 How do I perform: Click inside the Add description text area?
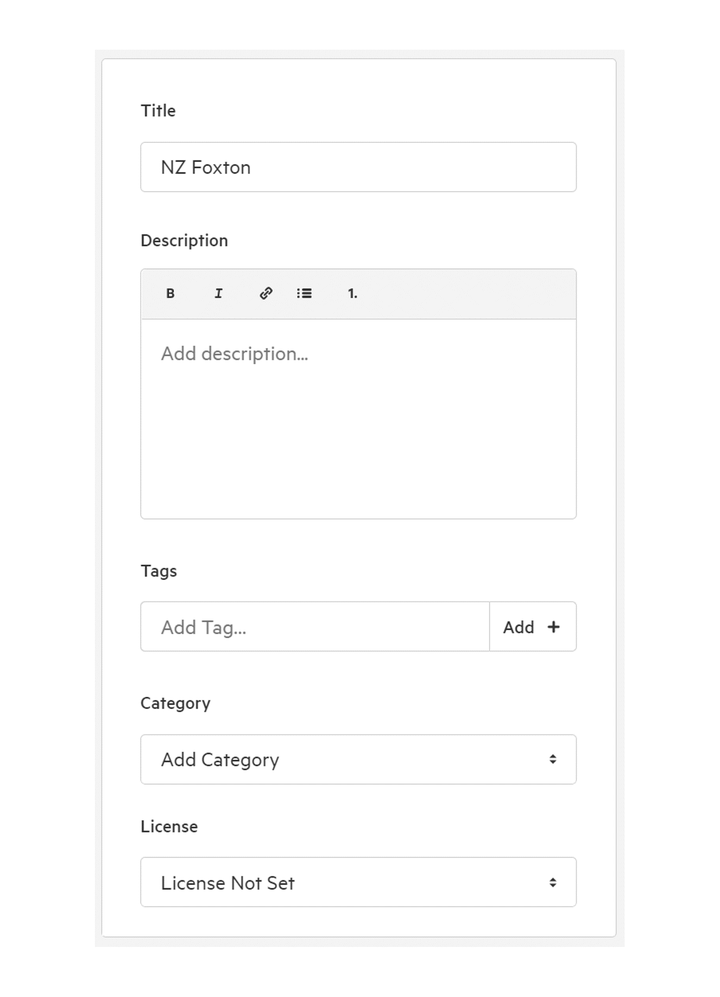pos(359,418)
